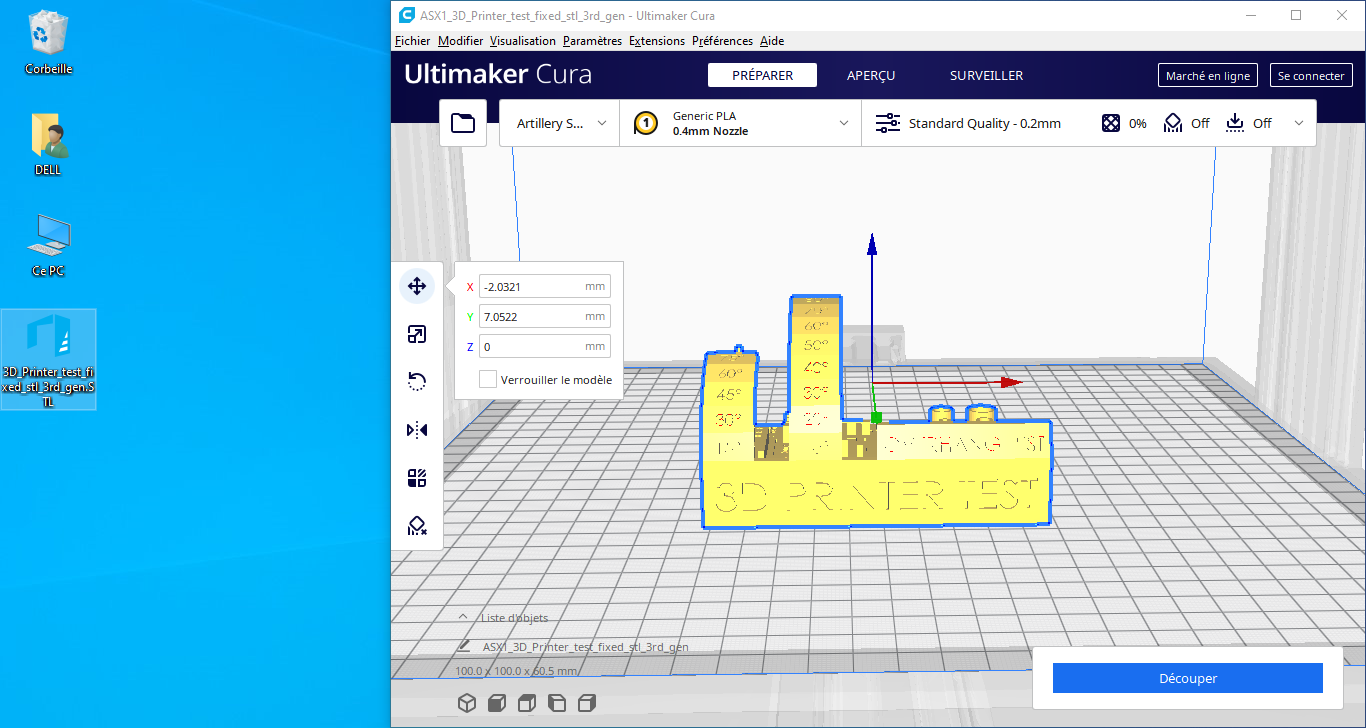Click Se connecter button
The width and height of the screenshot is (1366, 728).
(1311, 75)
